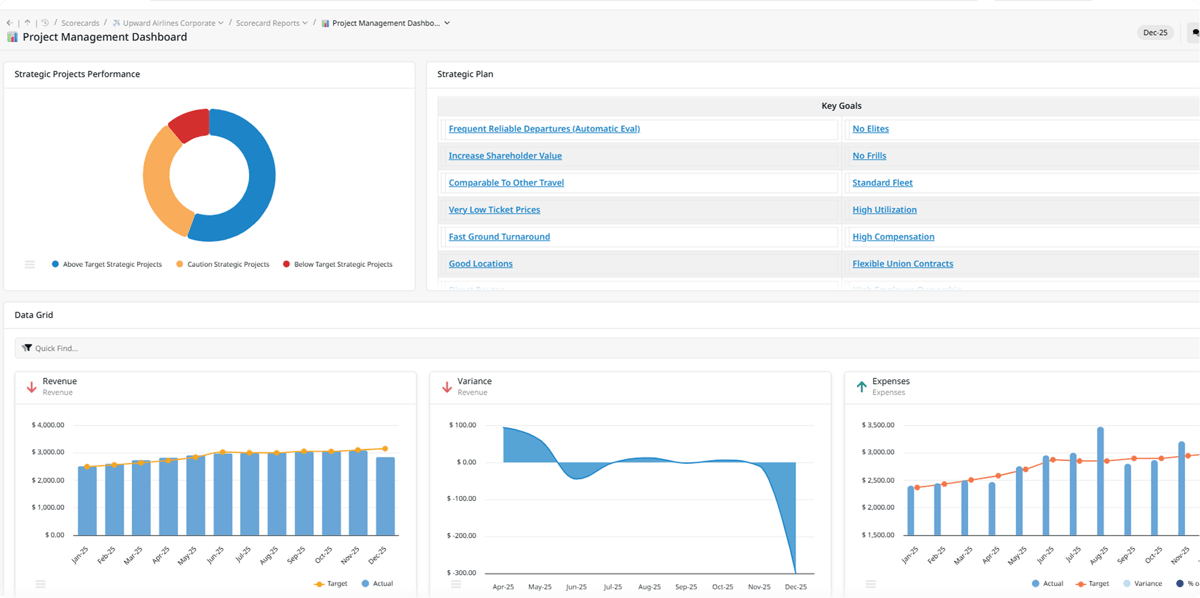
Task: Open the No Elites link
Action: pyautogui.click(x=870, y=129)
